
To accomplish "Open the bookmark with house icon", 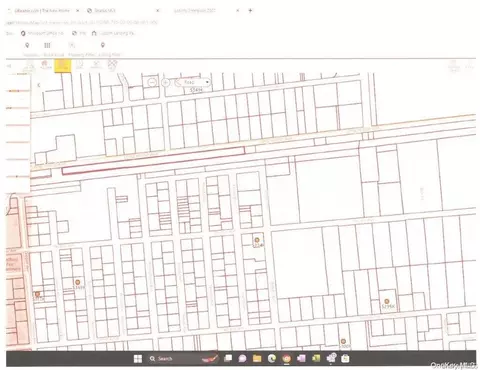I will (113, 33).
